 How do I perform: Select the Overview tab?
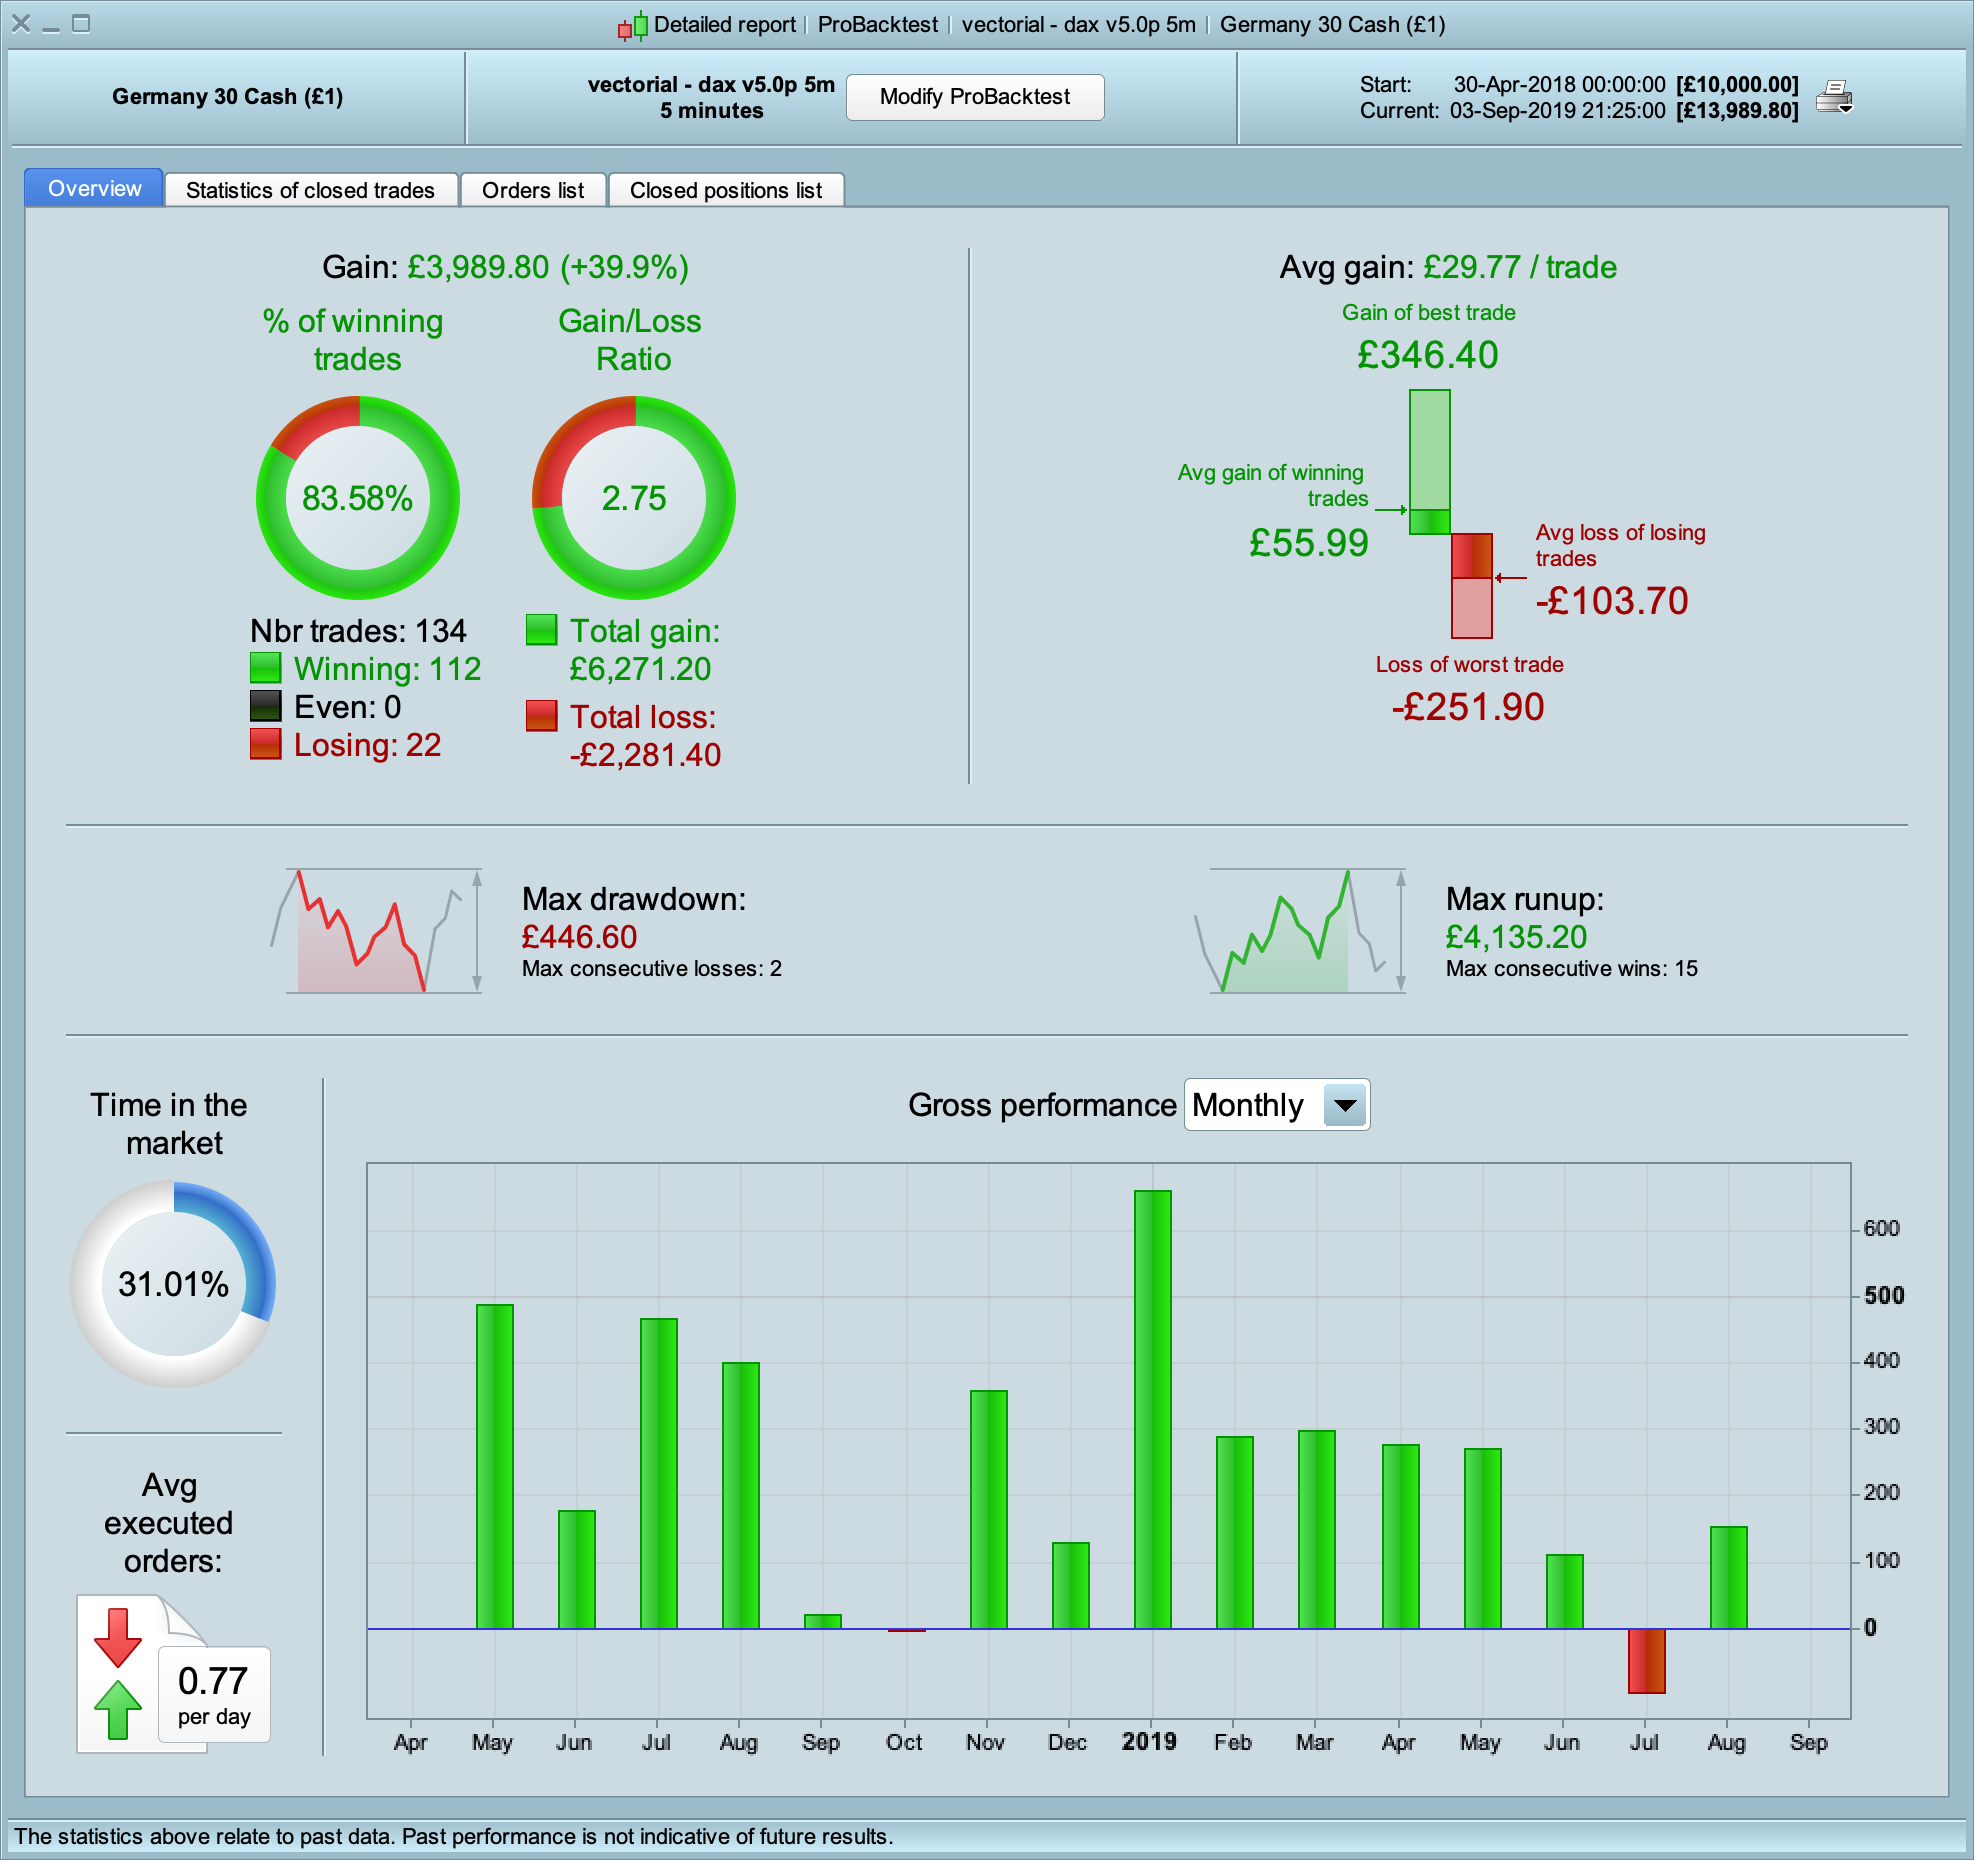coord(94,189)
